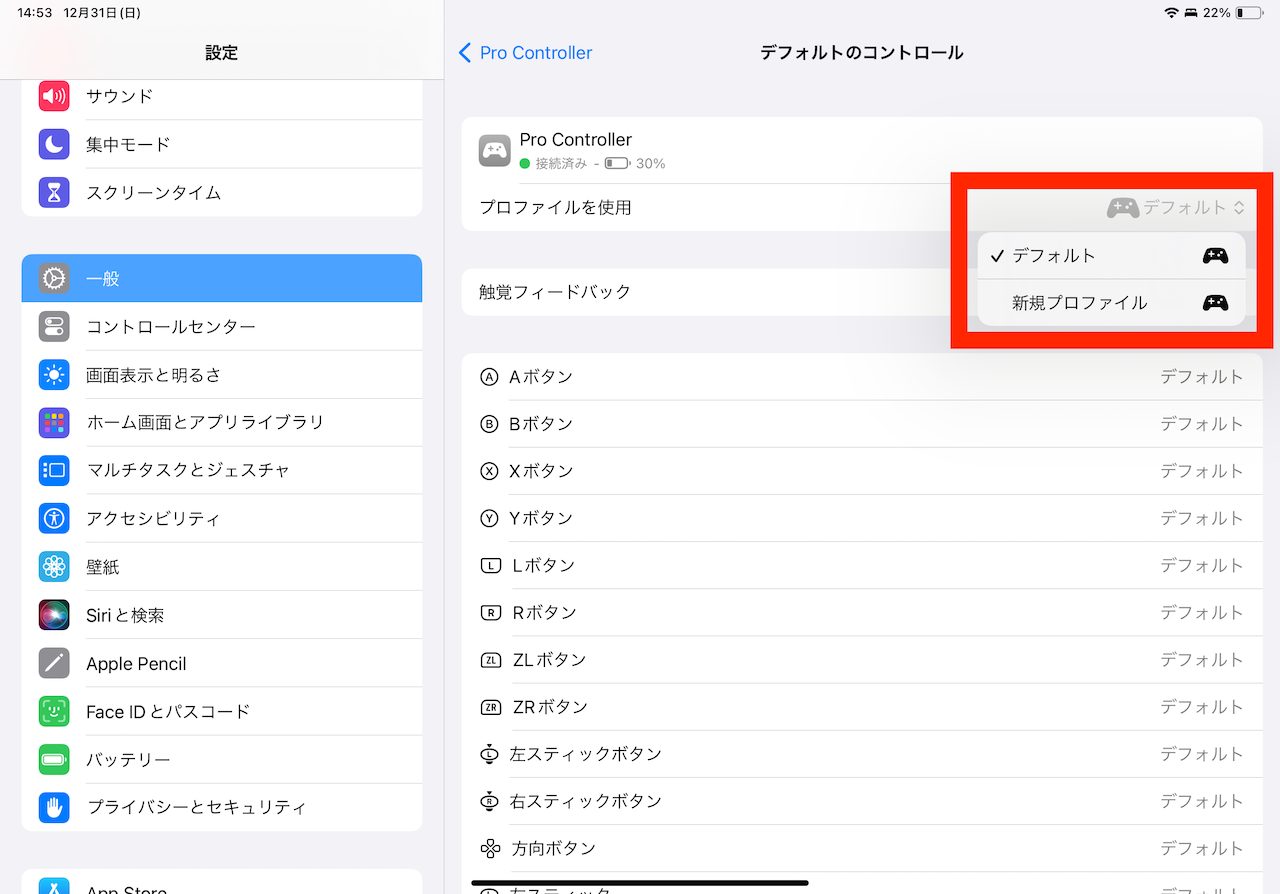Click the circled A icon beside Aボタン
The height and width of the screenshot is (894, 1280).
489,377
